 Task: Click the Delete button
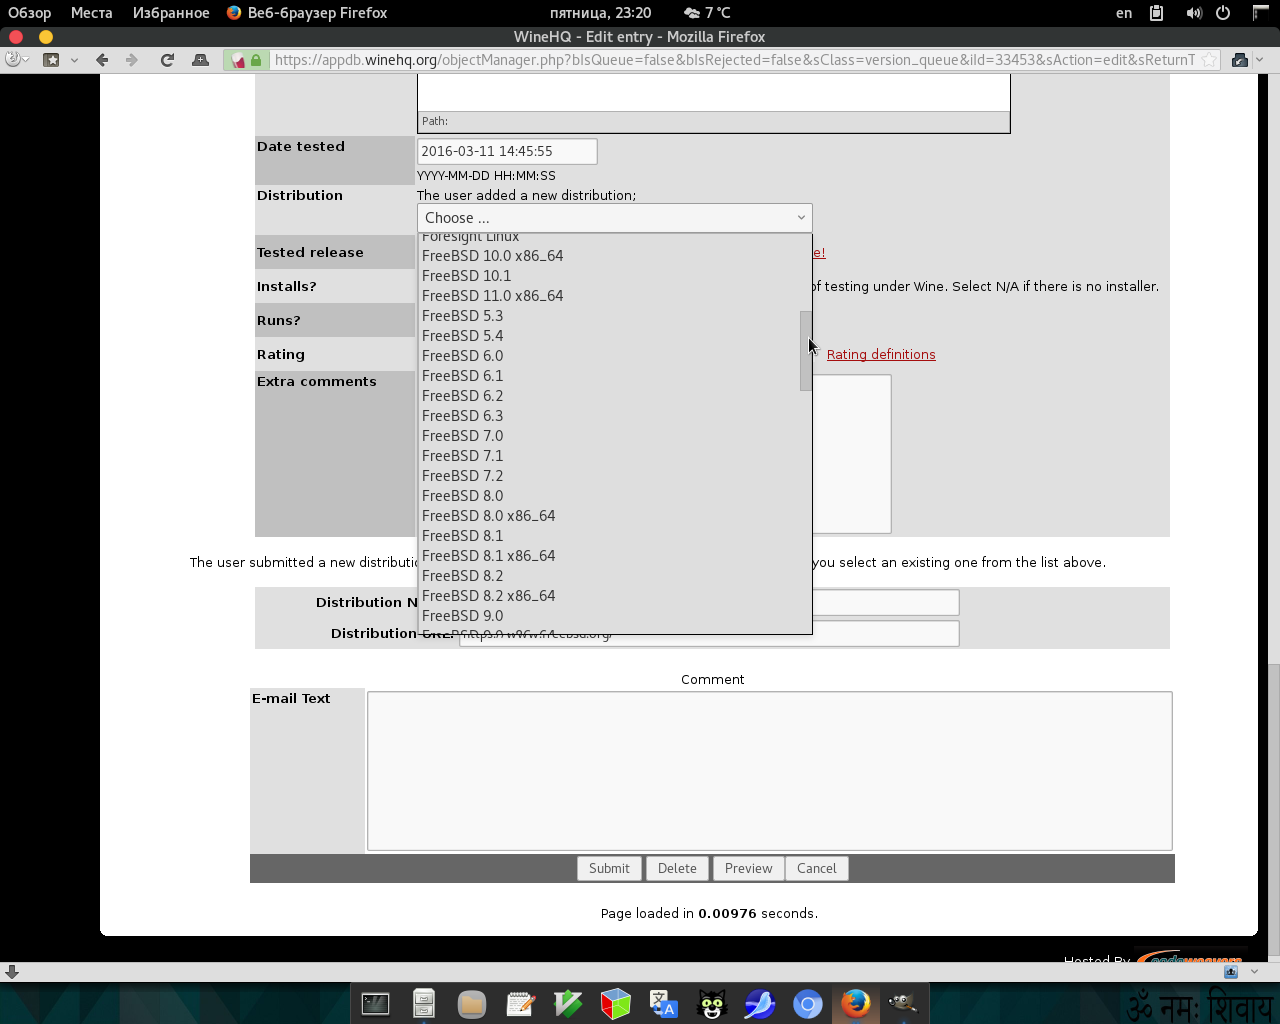coord(677,868)
